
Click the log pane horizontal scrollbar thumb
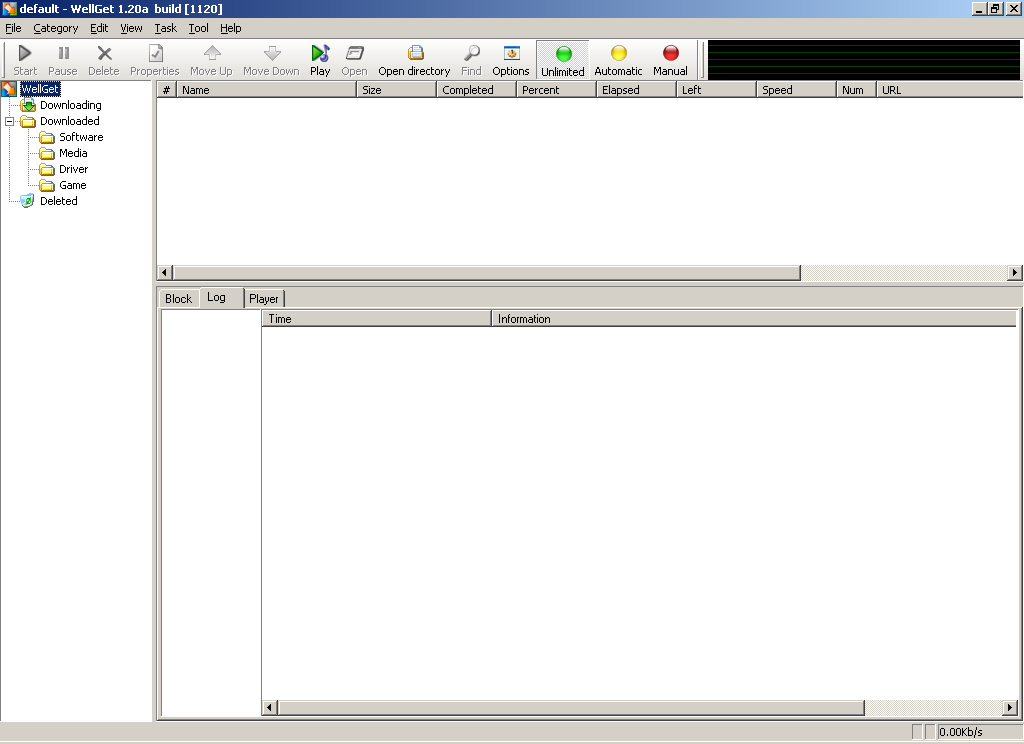[571, 707]
